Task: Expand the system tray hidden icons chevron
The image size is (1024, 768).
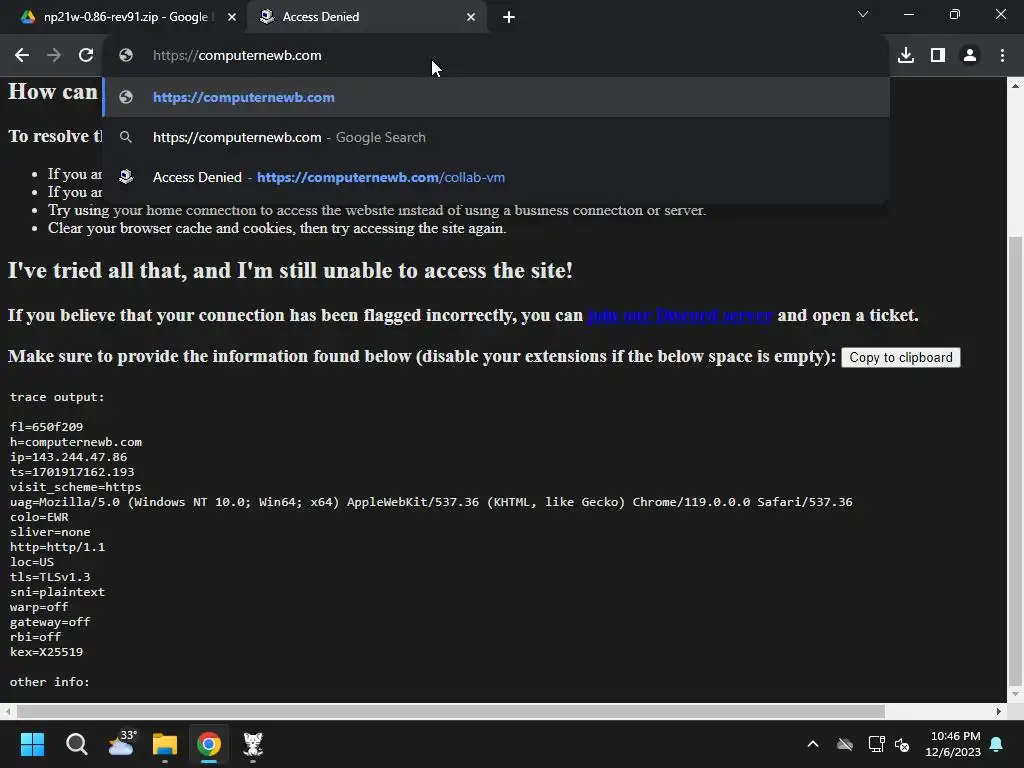Action: (813, 744)
